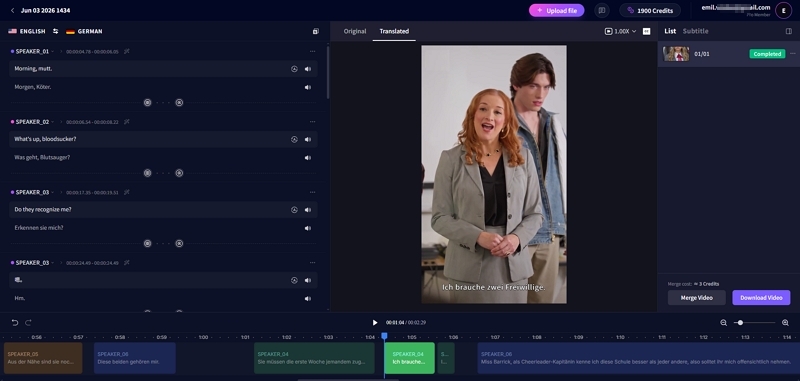The image size is (800, 381).
Task: Click the edit-timing icon on the first SPEAKER_03 row
Action: tap(127, 192)
